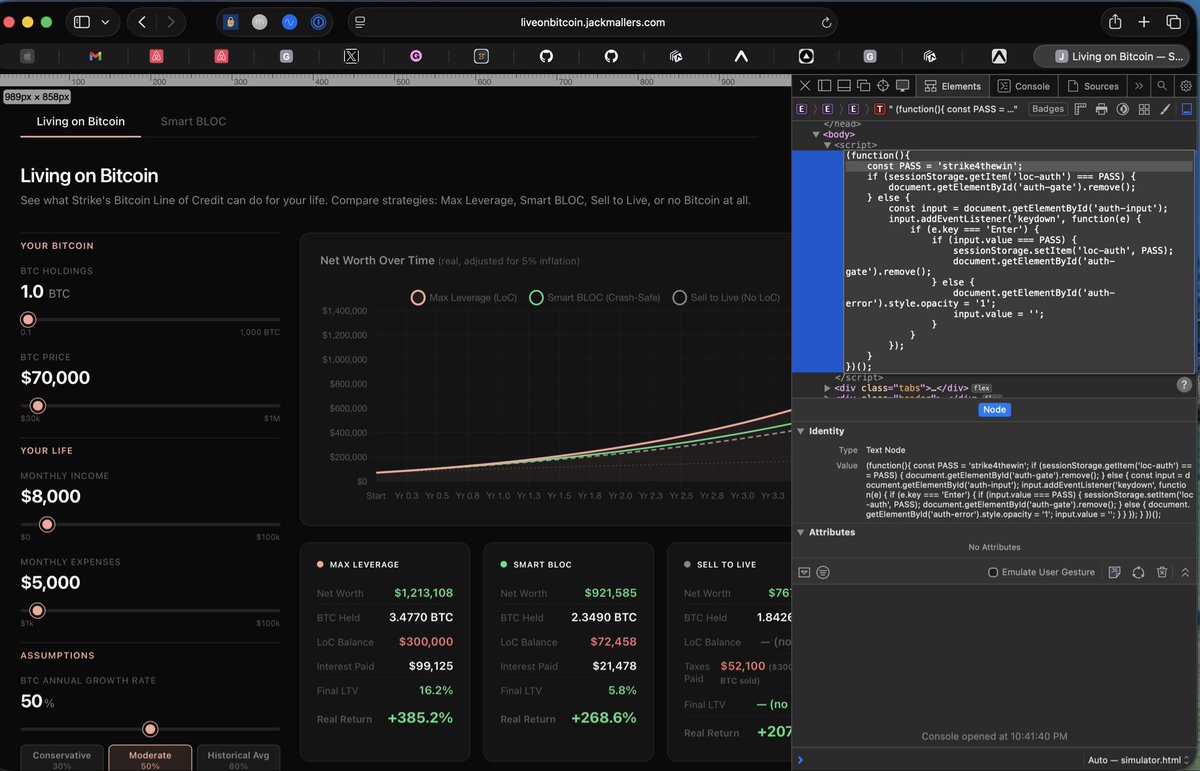
Task: Switch to the Sources tab
Action: 1092,86
